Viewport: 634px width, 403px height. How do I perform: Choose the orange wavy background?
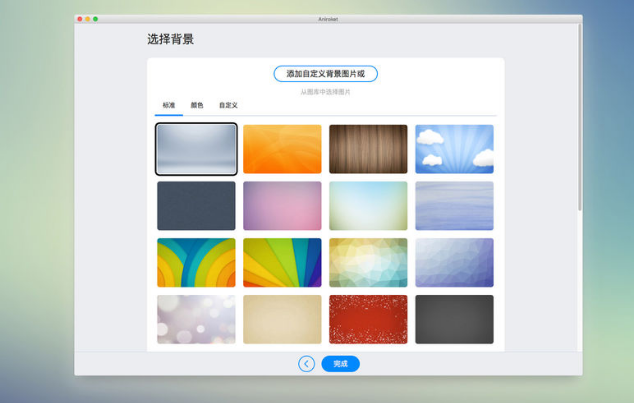point(282,149)
